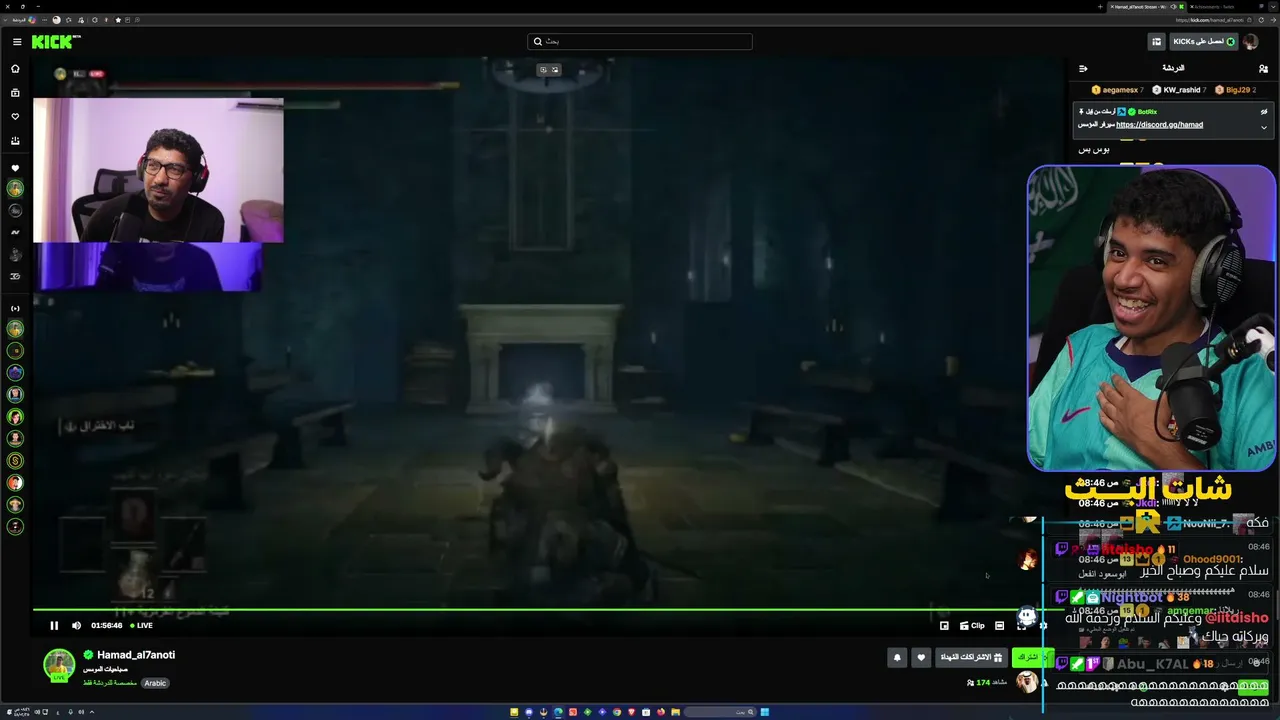Click the taskbar search box

pyautogui.click(x=720, y=712)
